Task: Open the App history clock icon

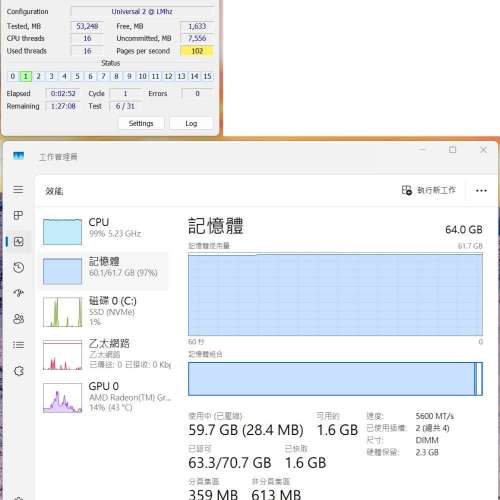Action: click(x=18, y=267)
